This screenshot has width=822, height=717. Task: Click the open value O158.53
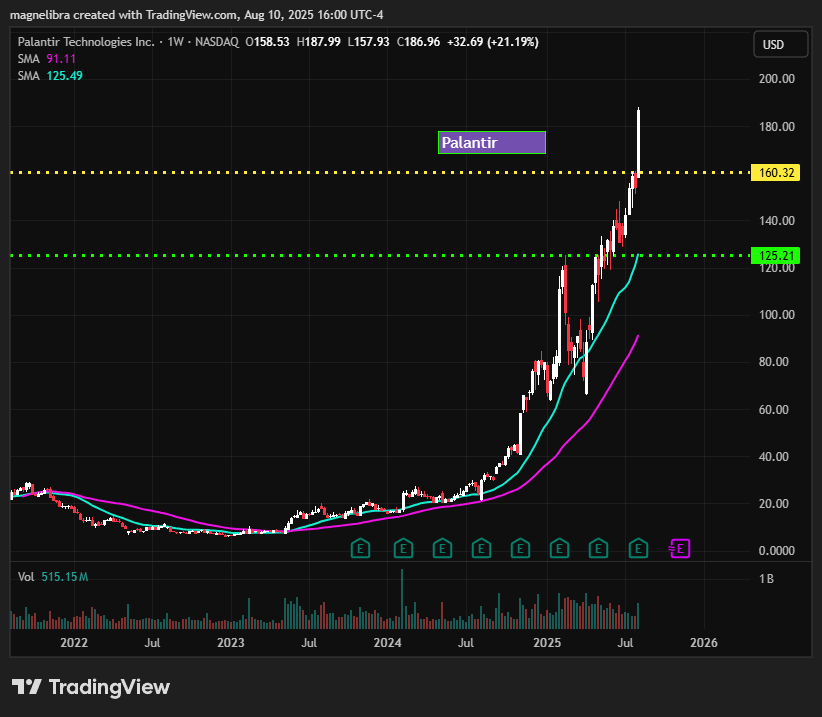point(267,42)
